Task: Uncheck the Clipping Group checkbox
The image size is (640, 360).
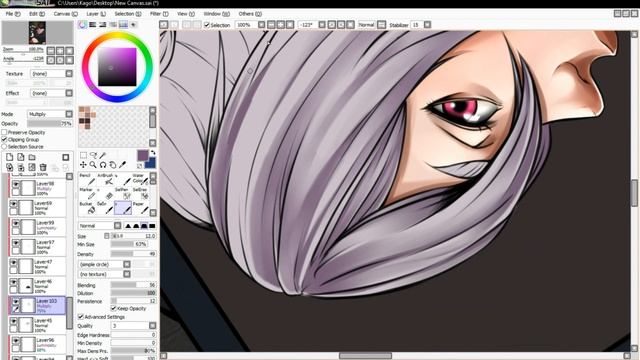Action: click(4, 139)
